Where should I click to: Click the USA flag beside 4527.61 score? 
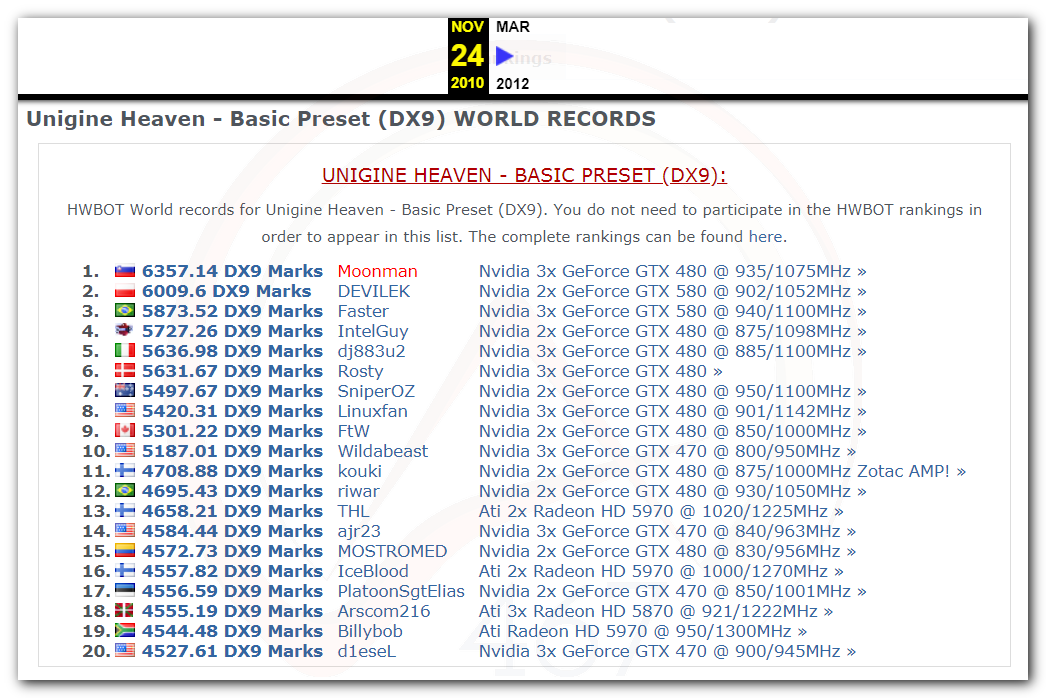125,651
